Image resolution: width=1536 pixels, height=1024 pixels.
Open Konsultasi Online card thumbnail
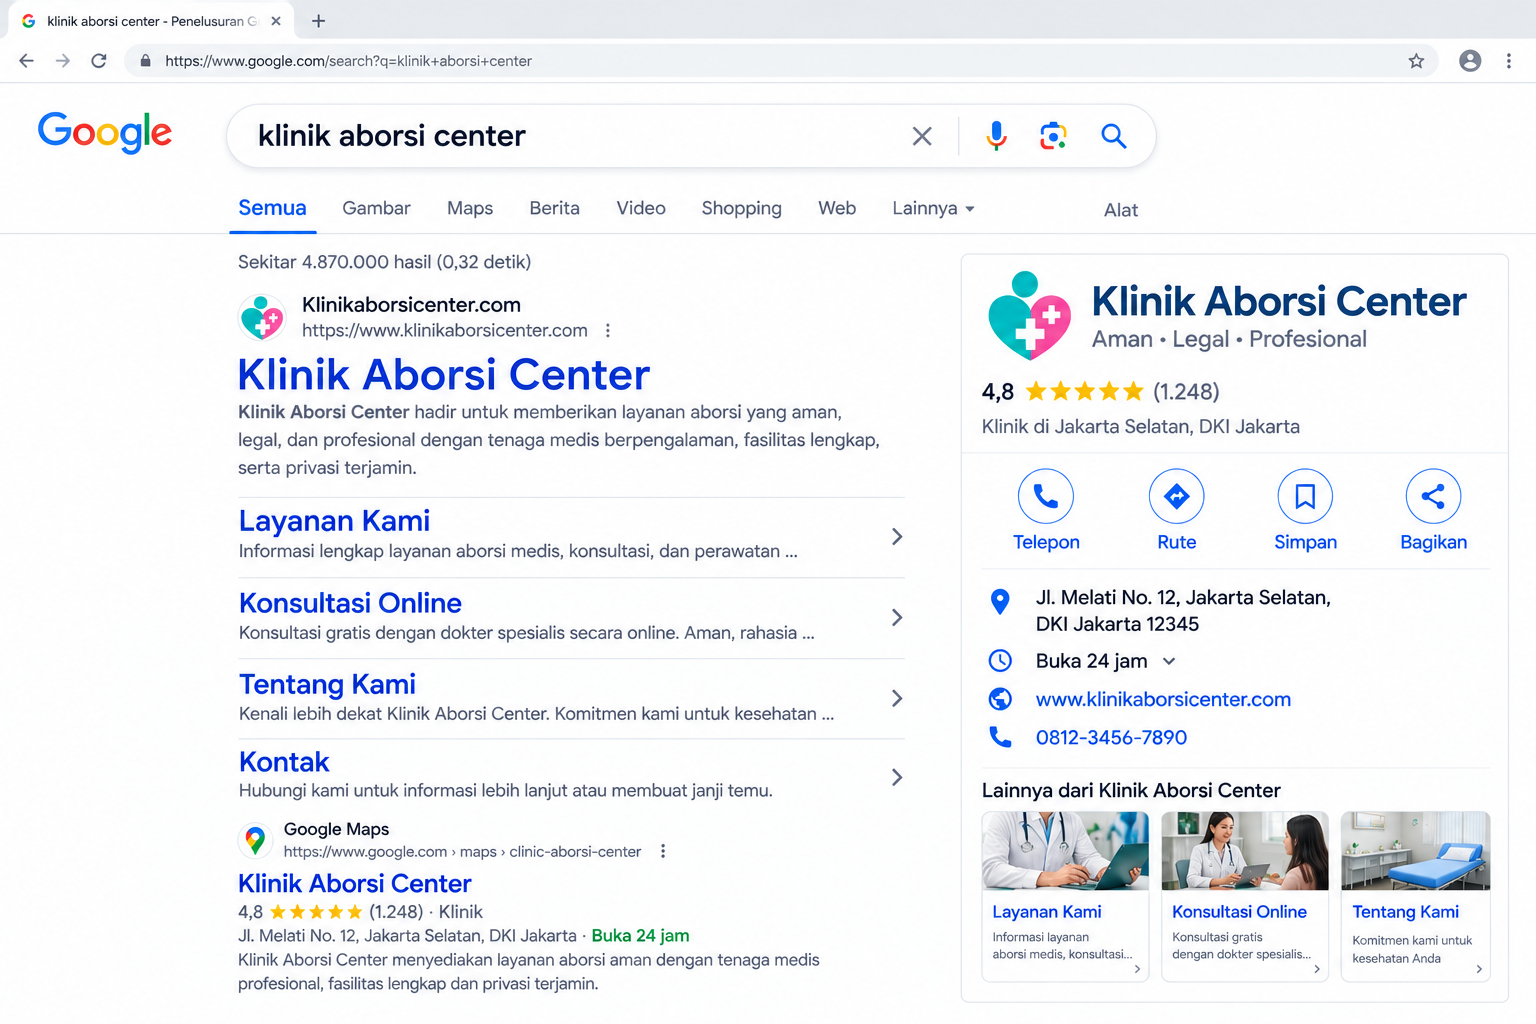point(1245,851)
